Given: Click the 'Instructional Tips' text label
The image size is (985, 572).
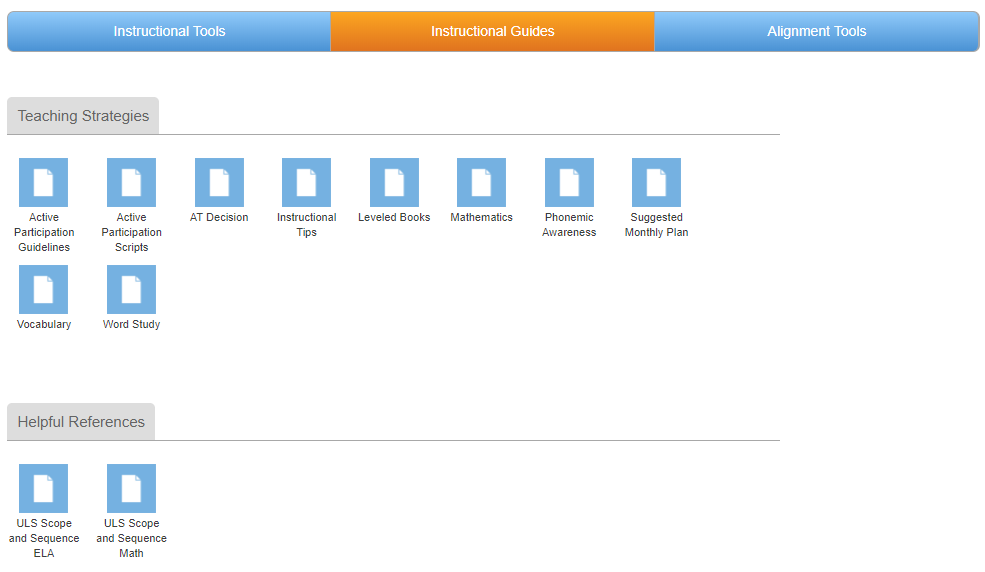Looking at the screenshot, I should click(x=307, y=225).
